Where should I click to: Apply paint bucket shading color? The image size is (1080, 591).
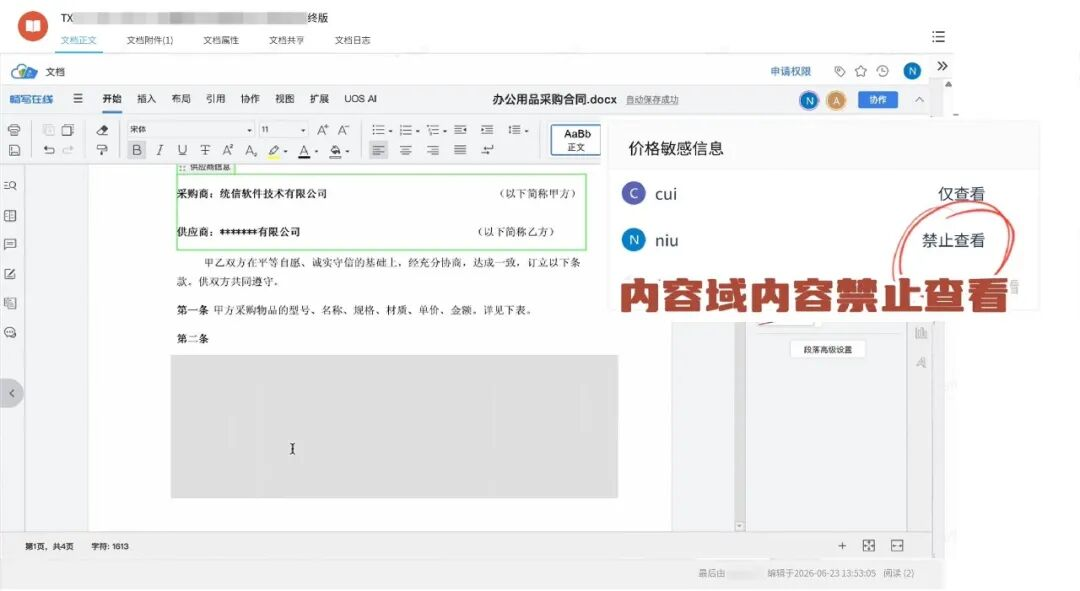[x=335, y=151]
